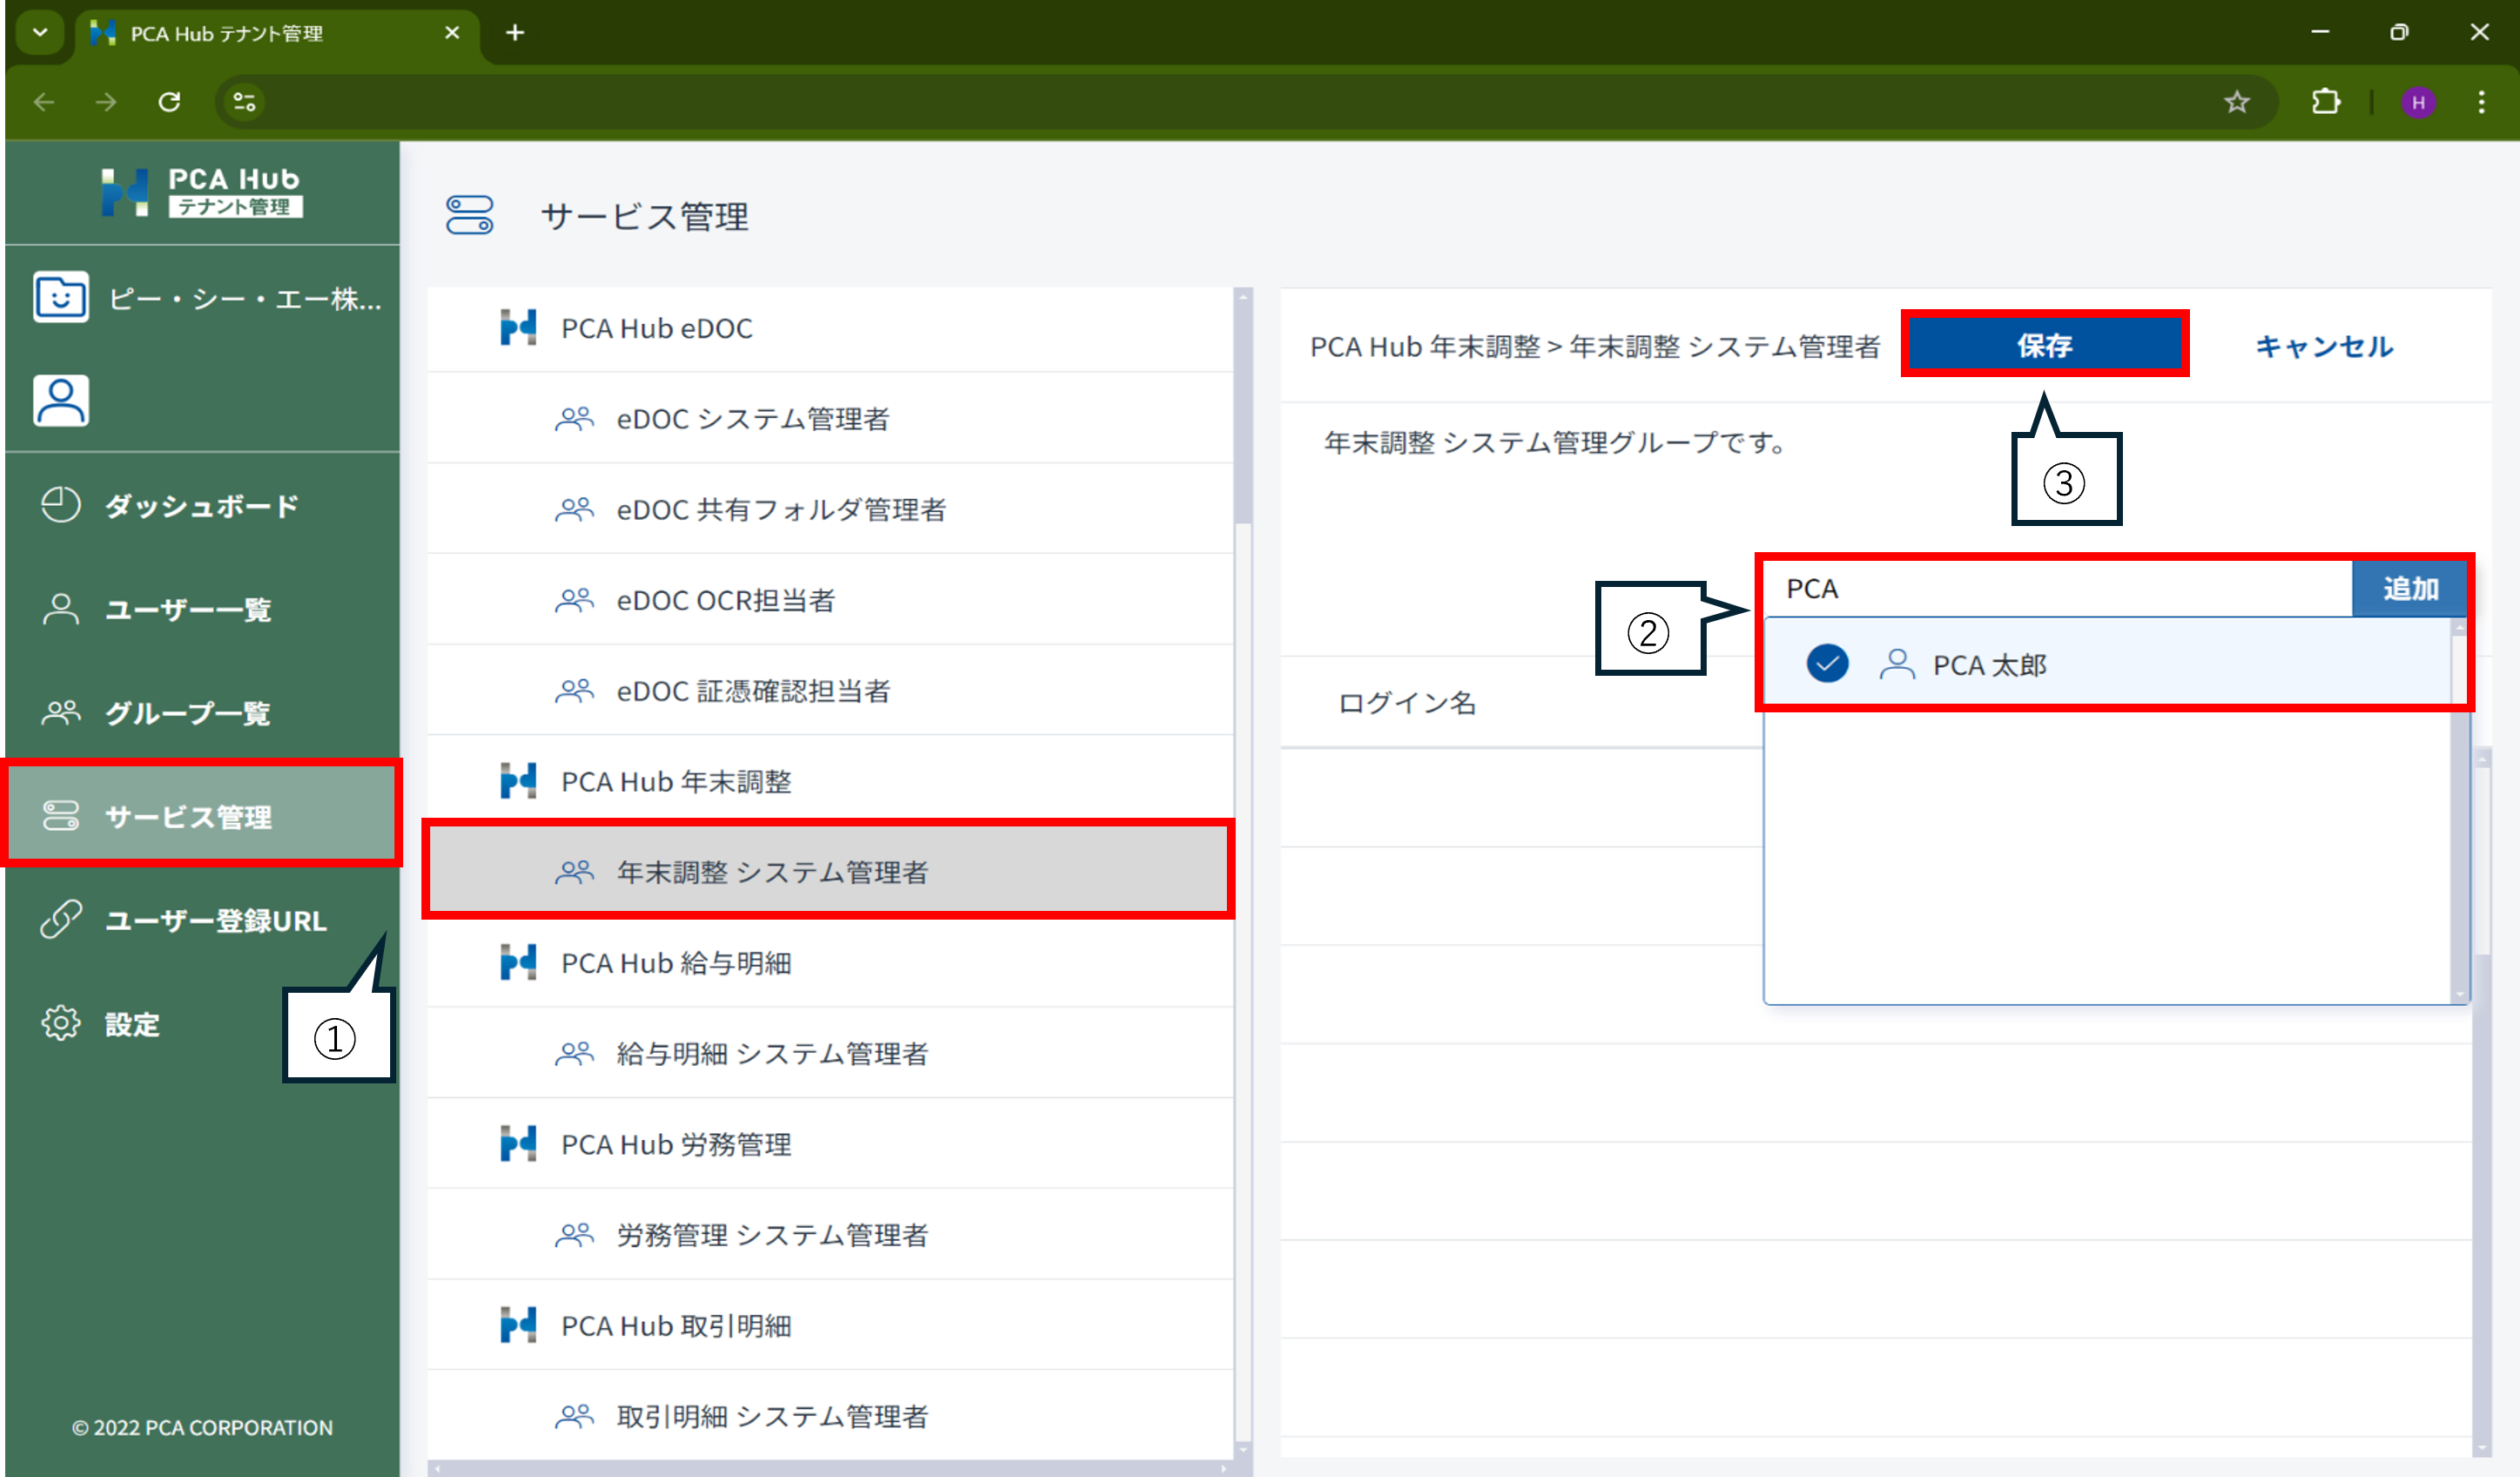
Task: Click group icon beside 取引明細 システム管理者
Action: (575, 1416)
